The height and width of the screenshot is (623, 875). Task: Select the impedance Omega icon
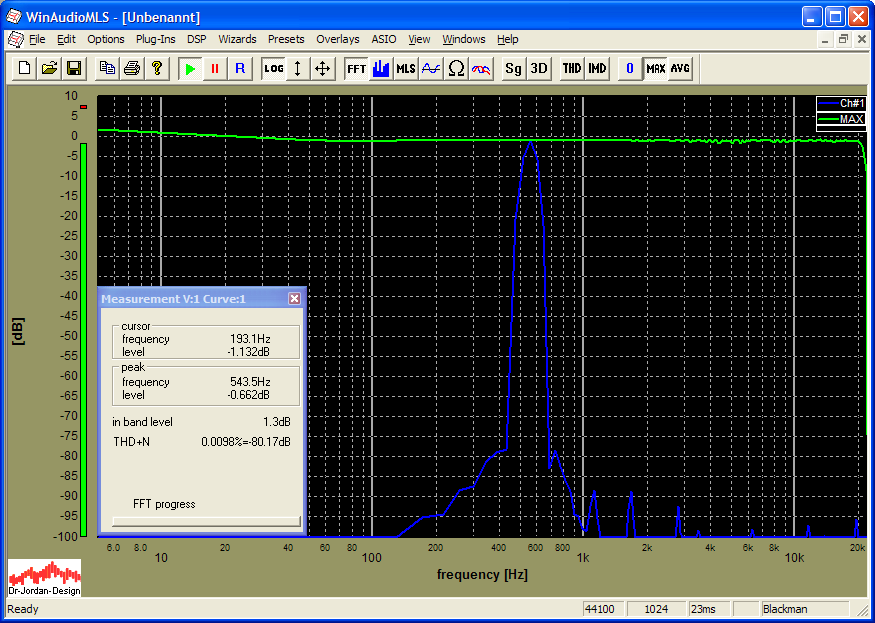coord(456,68)
